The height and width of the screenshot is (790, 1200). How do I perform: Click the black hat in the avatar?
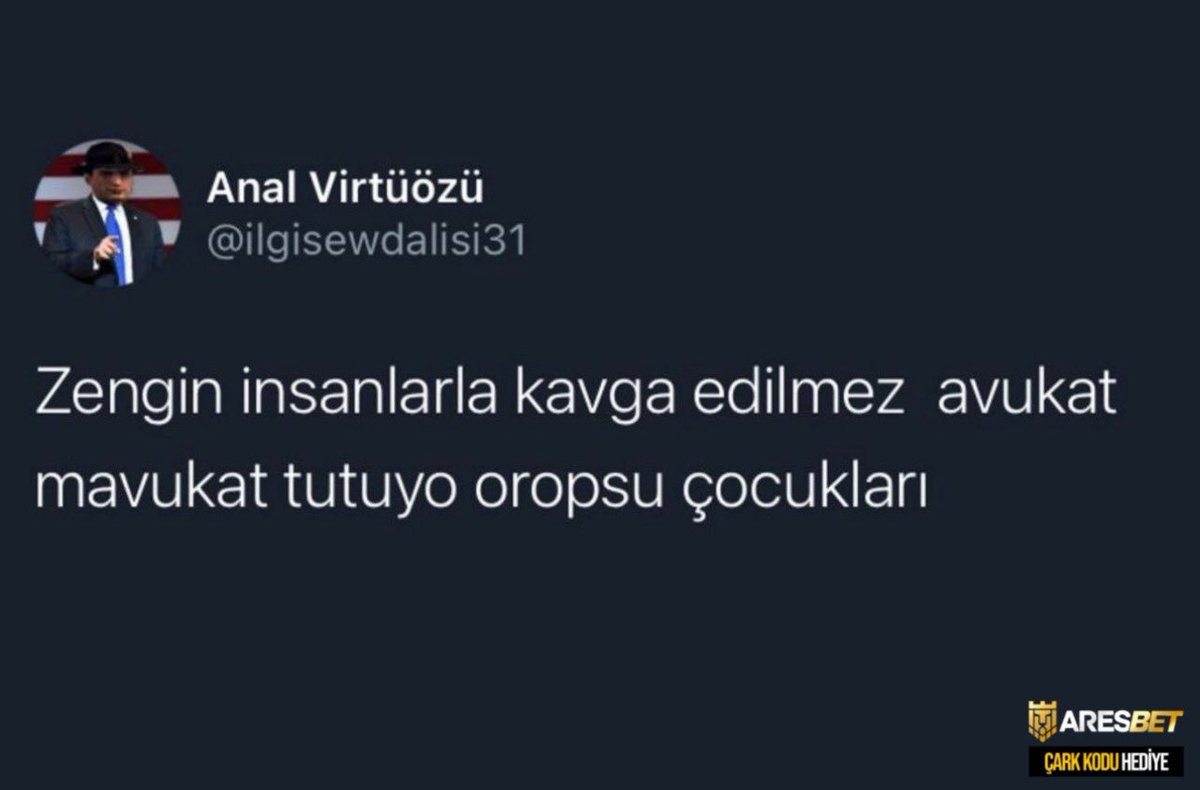coord(106,157)
